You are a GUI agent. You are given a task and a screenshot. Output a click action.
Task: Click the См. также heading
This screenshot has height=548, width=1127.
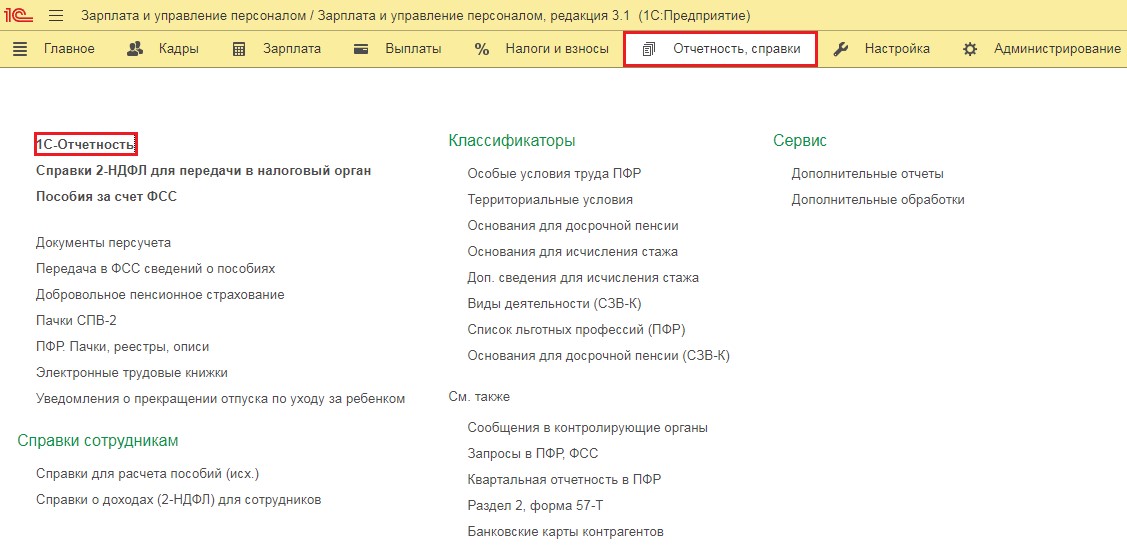tap(479, 396)
